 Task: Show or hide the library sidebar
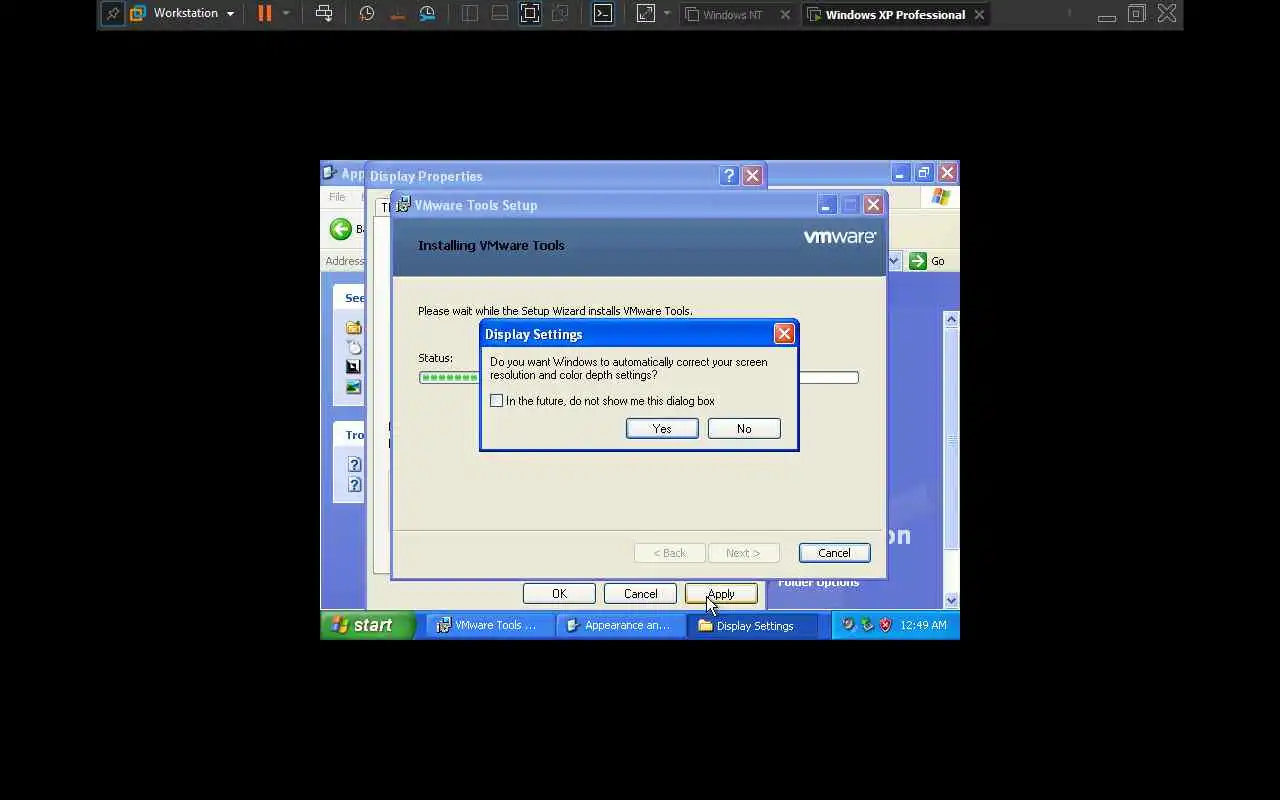pyautogui.click(x=470, y=14)
